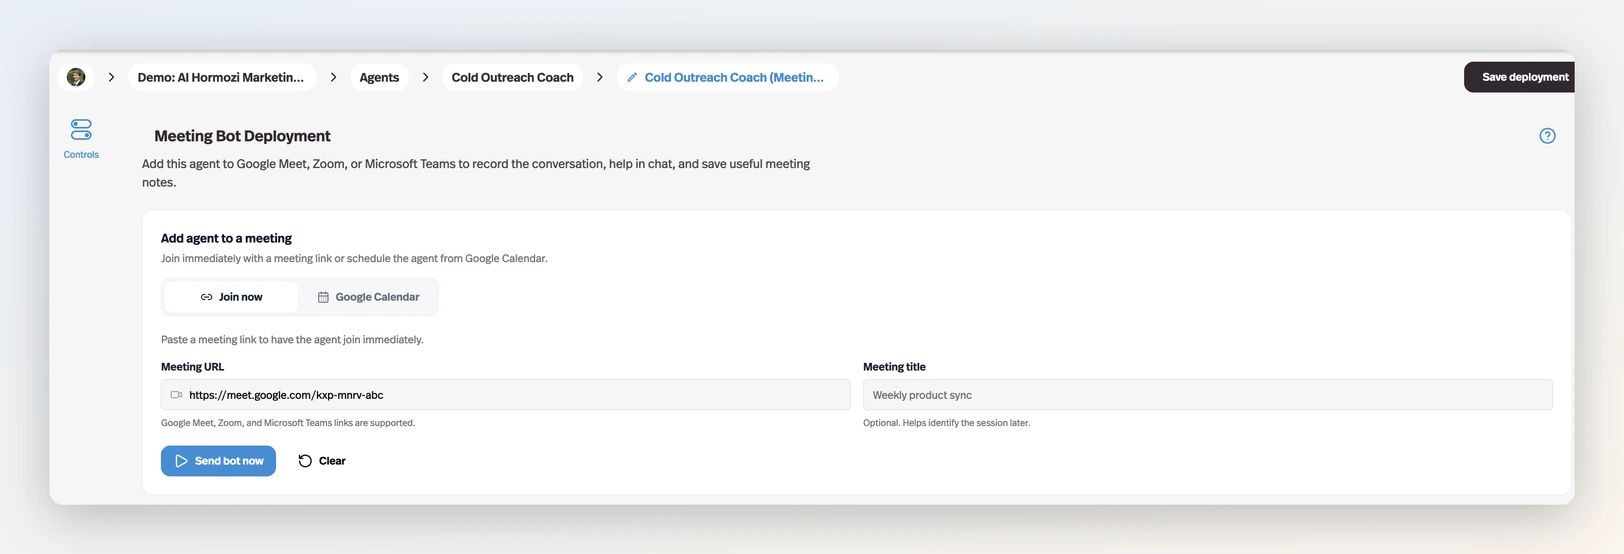
Task: Click into the Meeting title input field
Action: [x=1207, y=395]
